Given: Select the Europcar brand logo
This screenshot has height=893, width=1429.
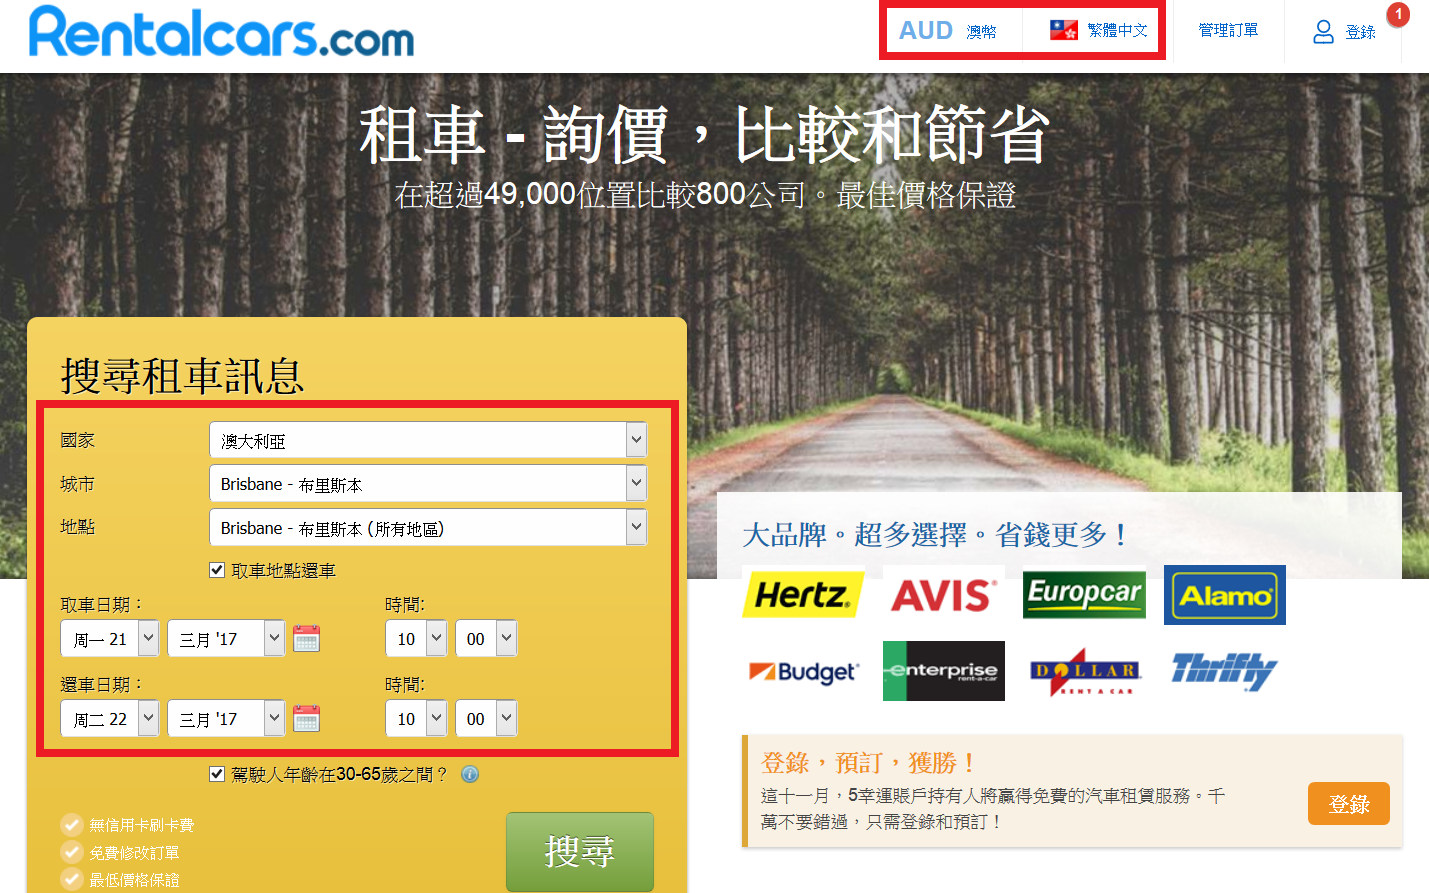Looking at the screenshot, I should click(1084, 595).
